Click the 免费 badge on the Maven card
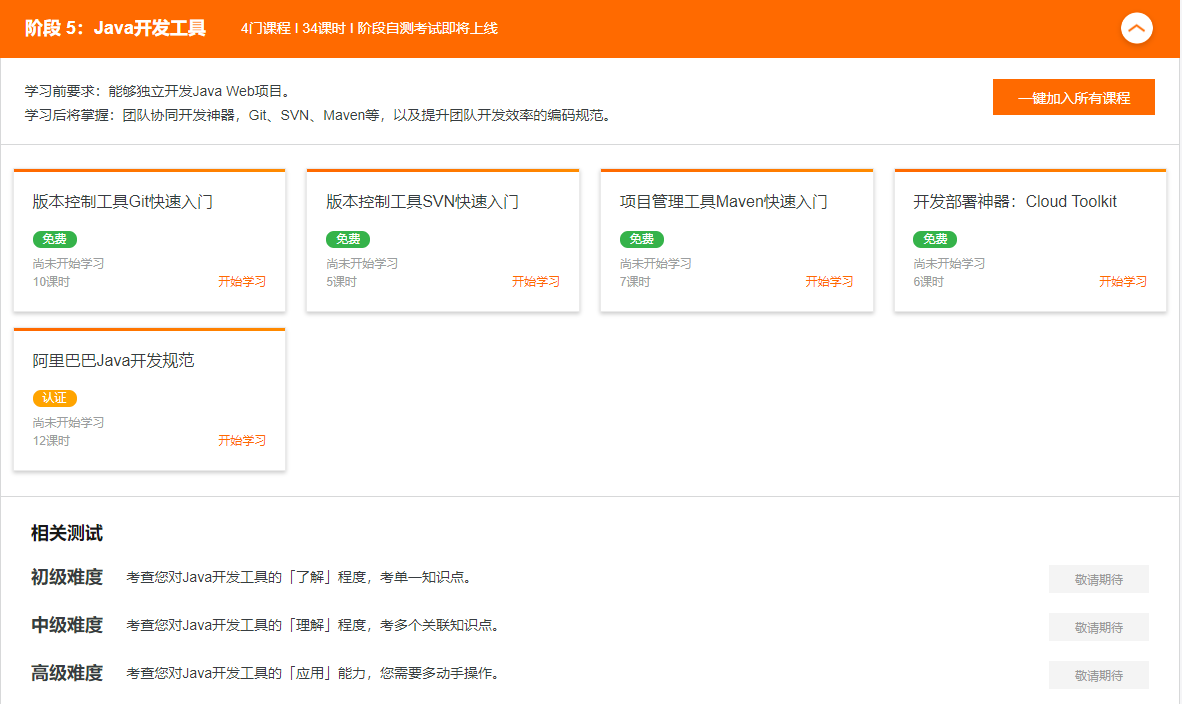This screenshot has width=1182, height=704. 642,239
